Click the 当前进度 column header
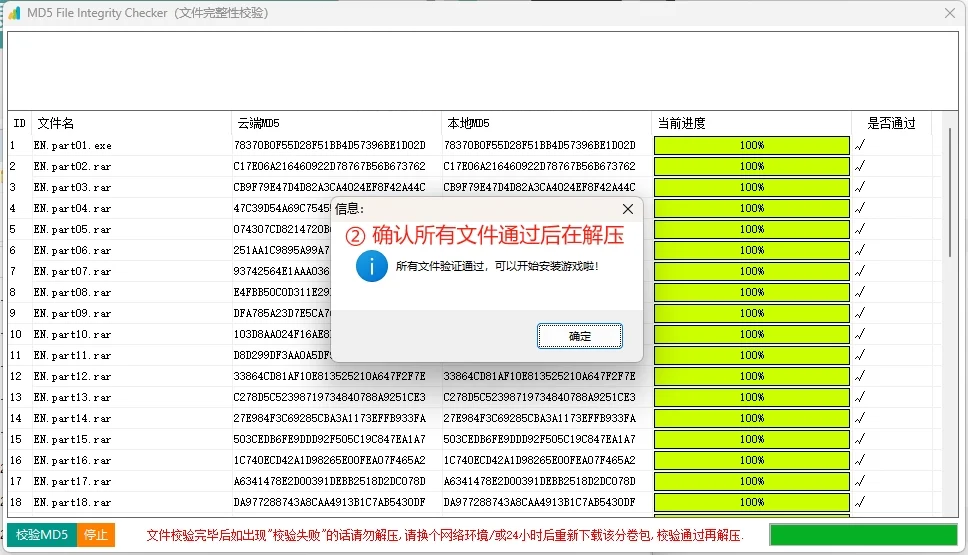Viewport: 968px width, 555px height. (x=681, y=124)
